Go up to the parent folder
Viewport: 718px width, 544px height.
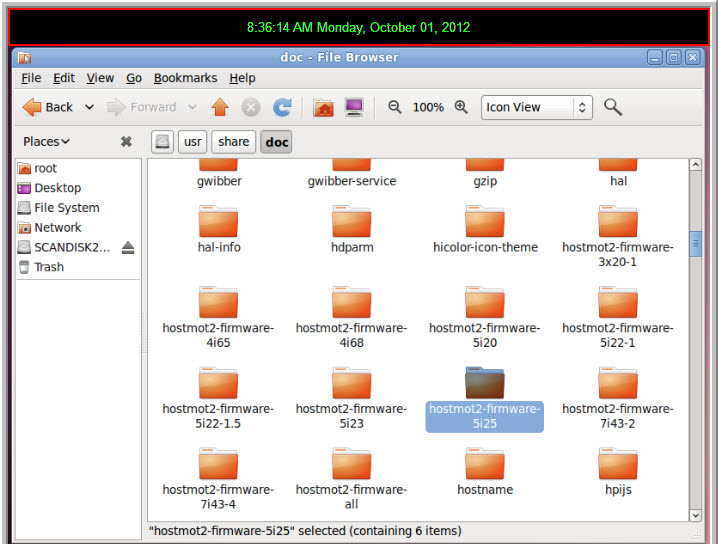220,107
